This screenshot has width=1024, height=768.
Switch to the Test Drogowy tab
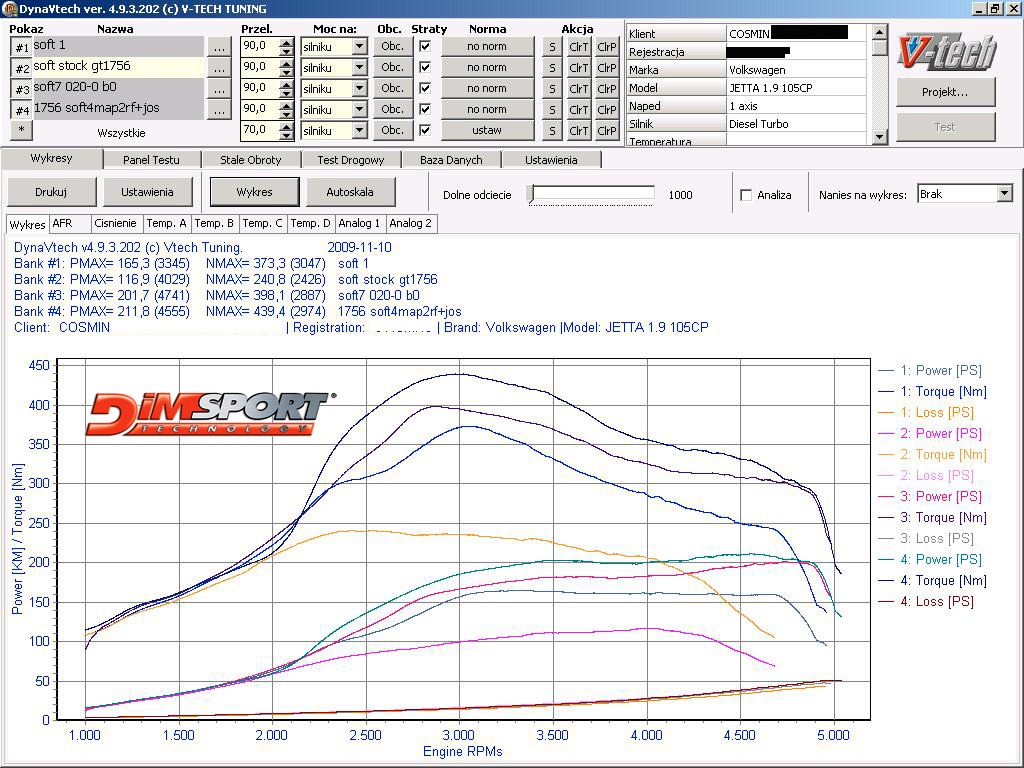coord(350,160)
